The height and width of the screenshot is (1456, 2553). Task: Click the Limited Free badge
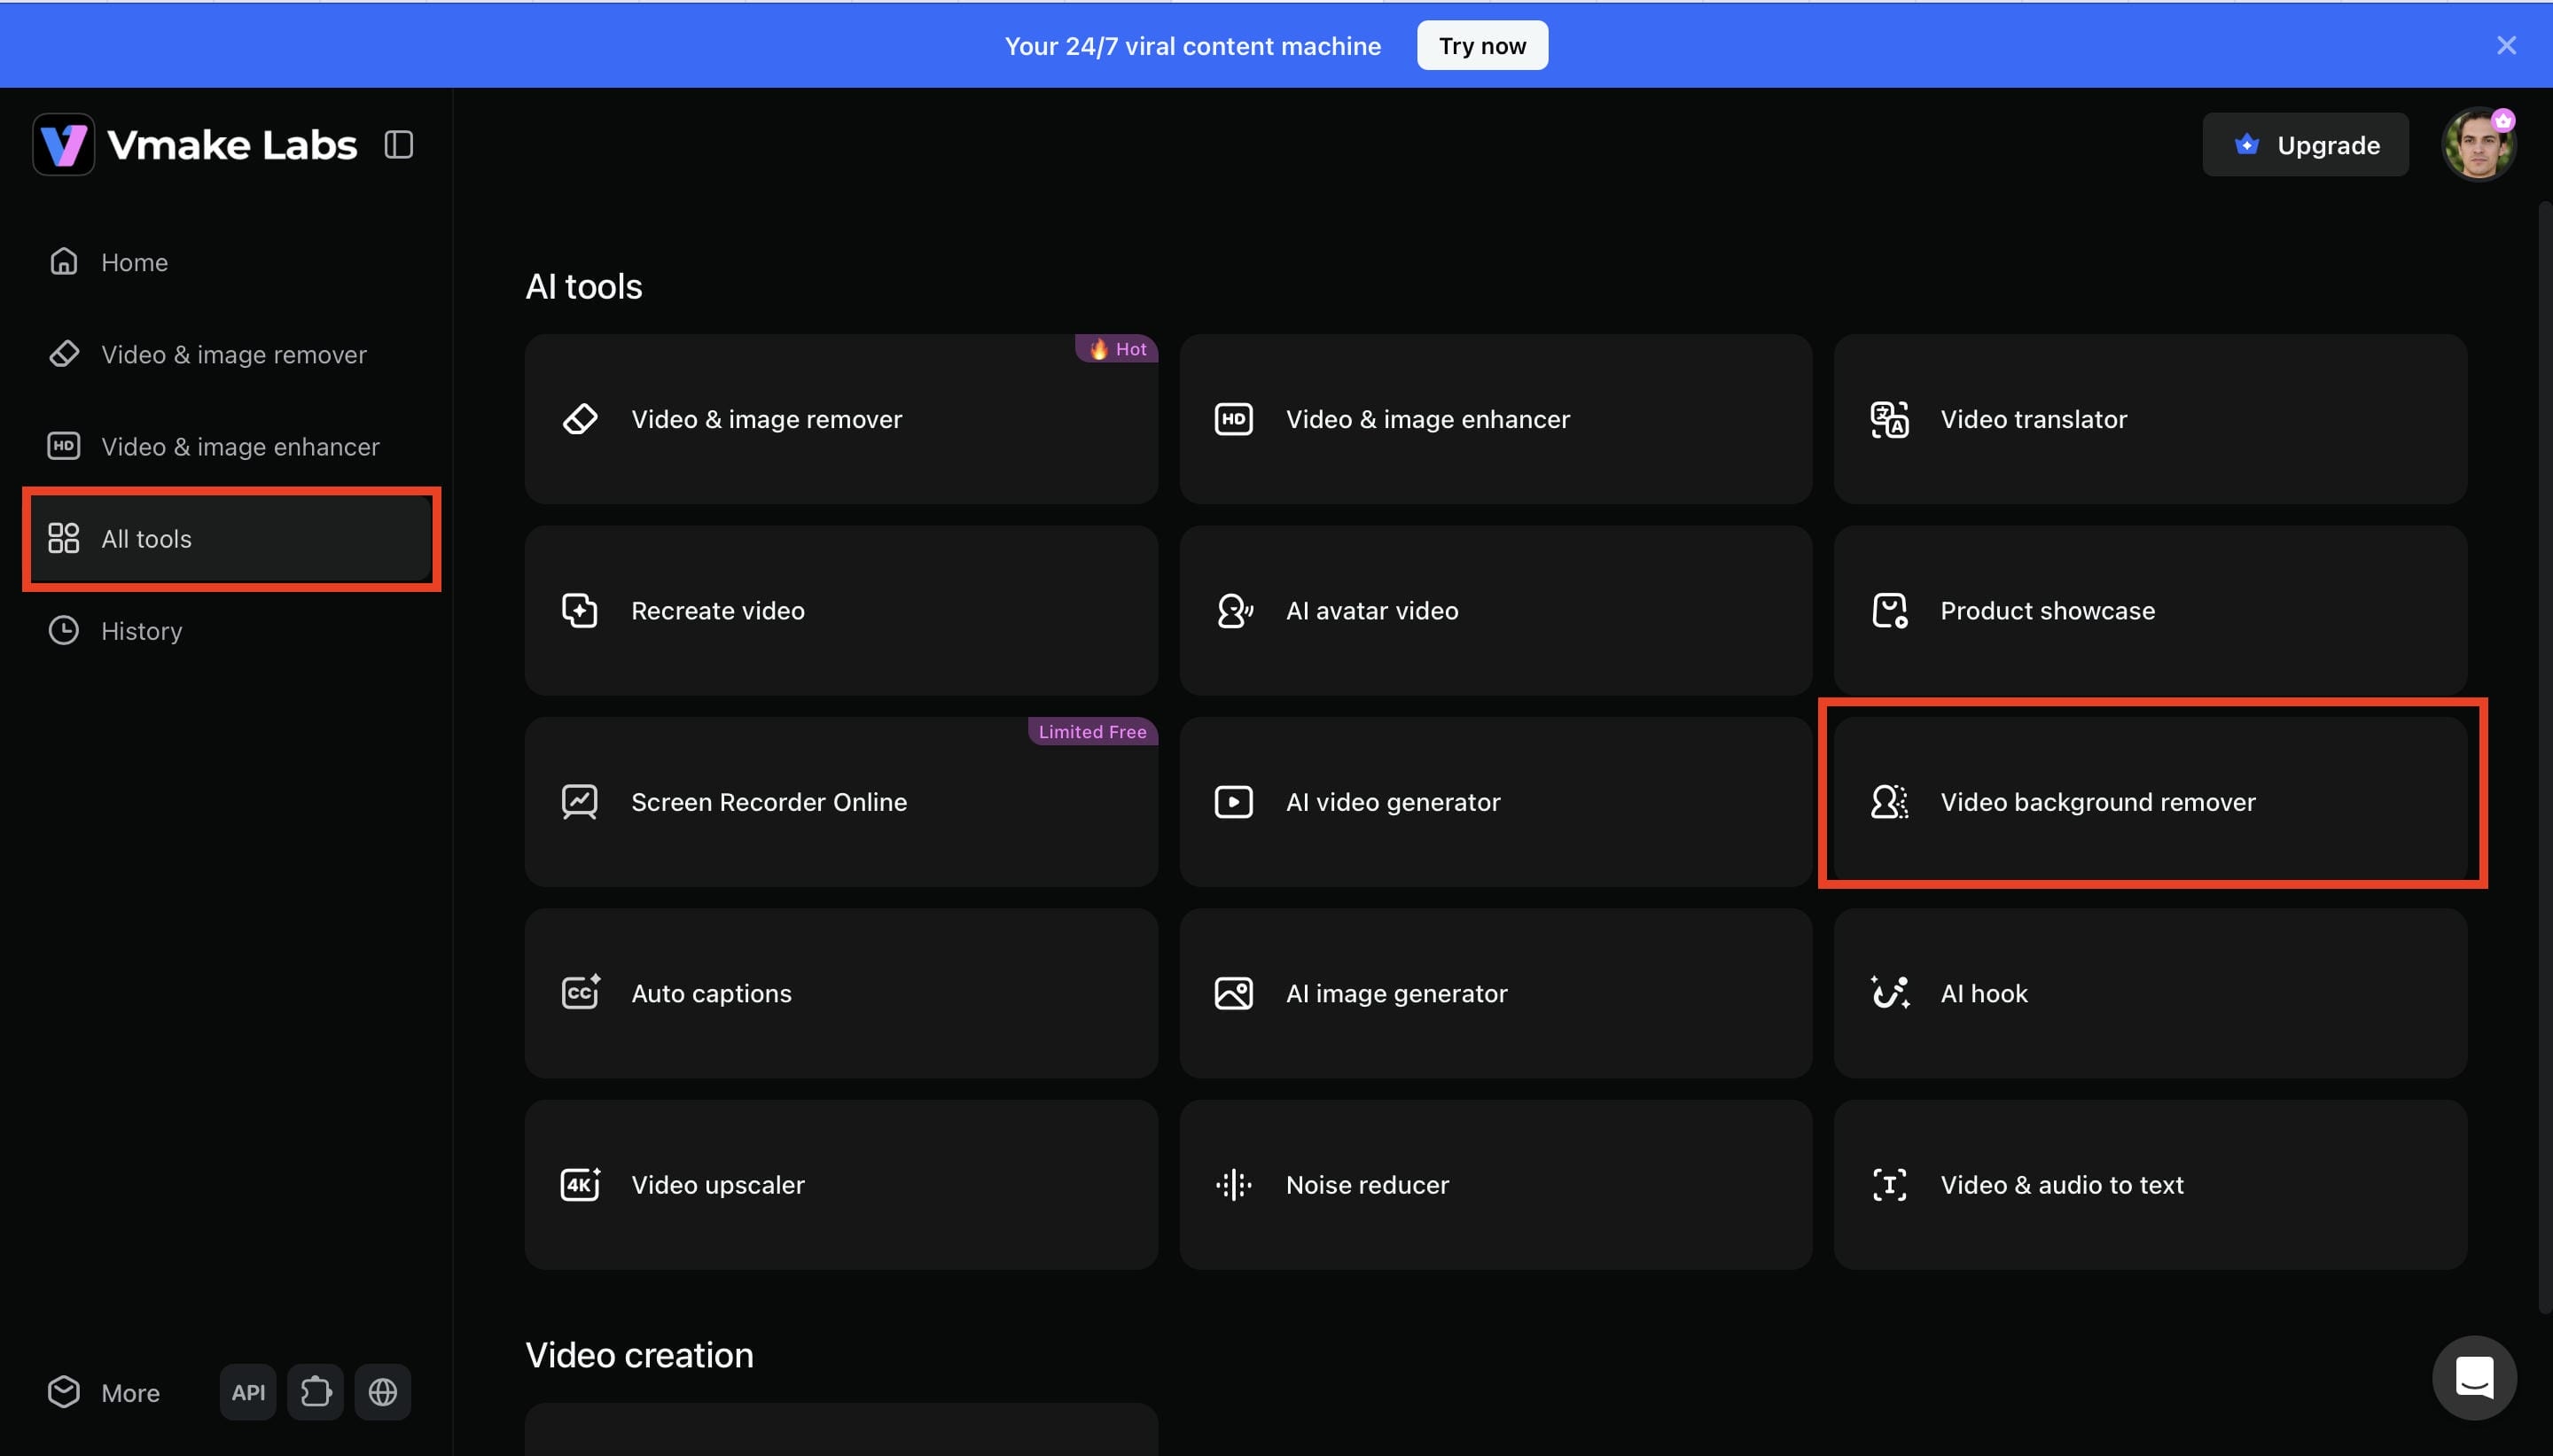pos(1092,732)
